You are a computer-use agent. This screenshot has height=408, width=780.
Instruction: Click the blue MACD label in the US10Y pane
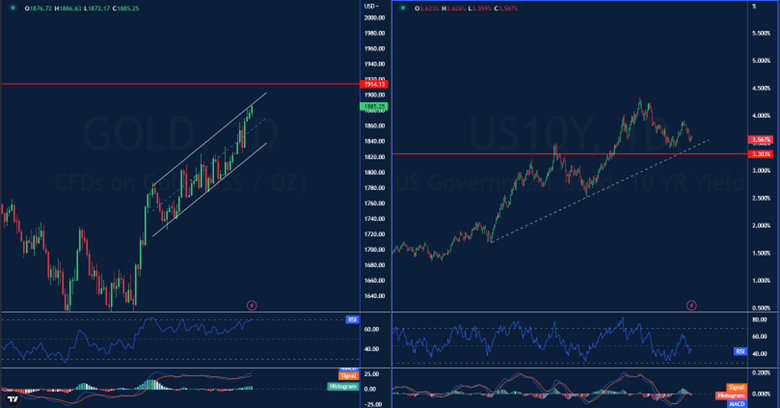tap(737, 404)
